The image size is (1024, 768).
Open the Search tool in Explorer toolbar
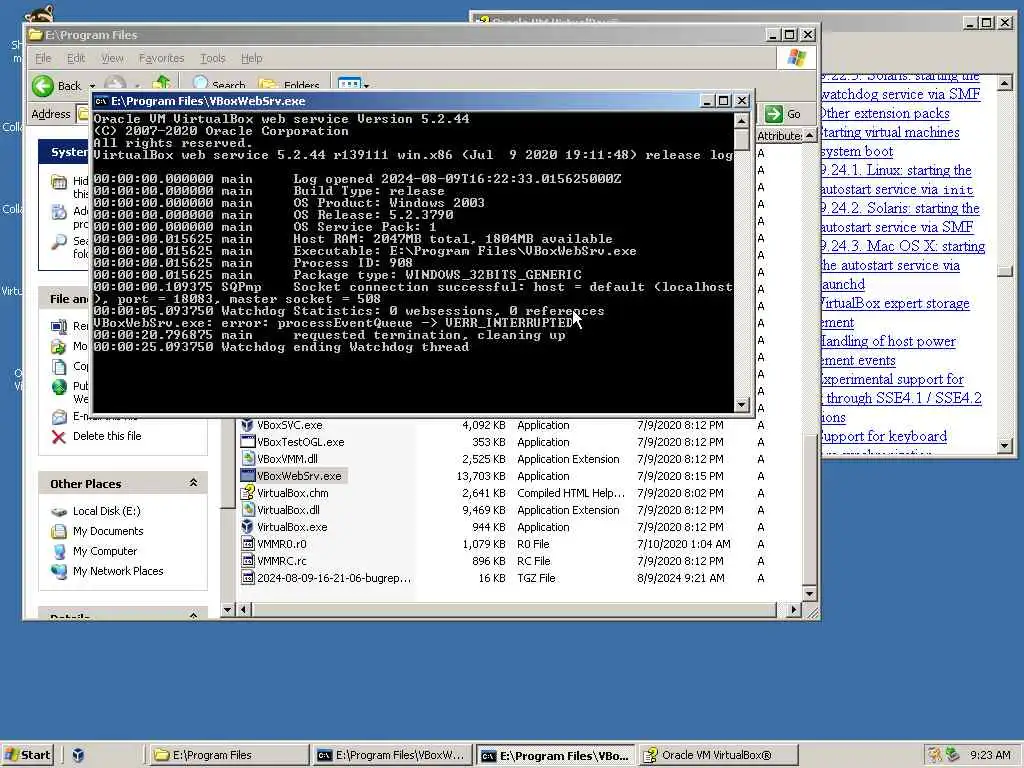point(219,84)
